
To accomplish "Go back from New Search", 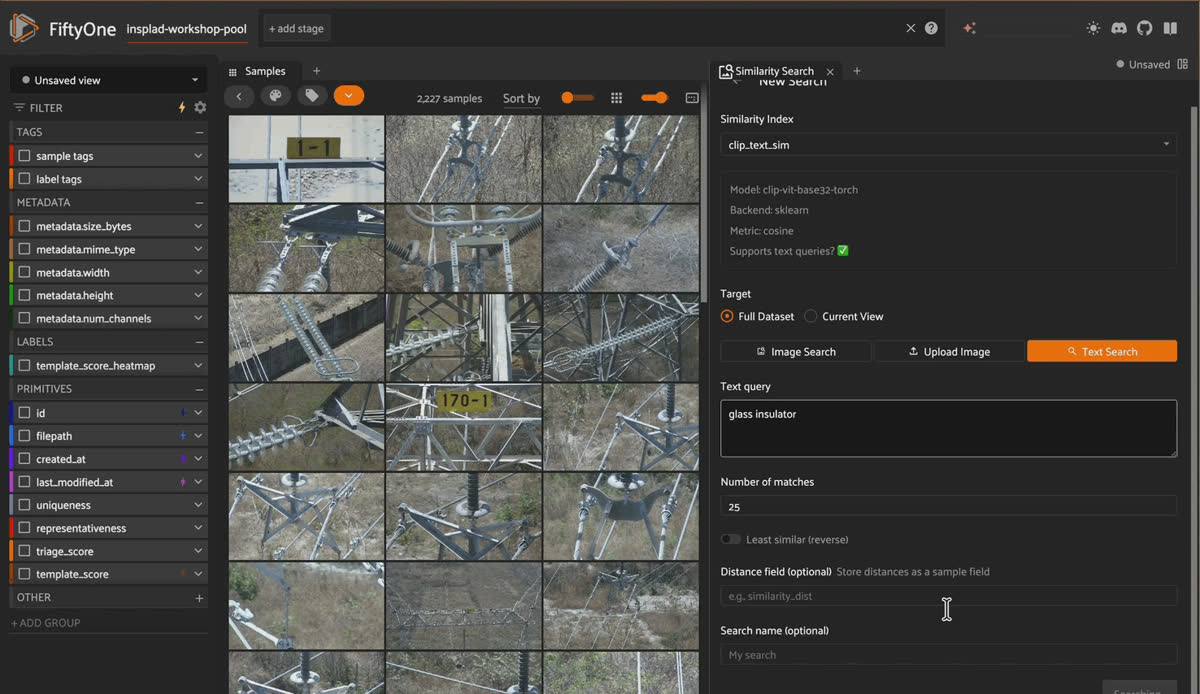I will coord(737,83).
